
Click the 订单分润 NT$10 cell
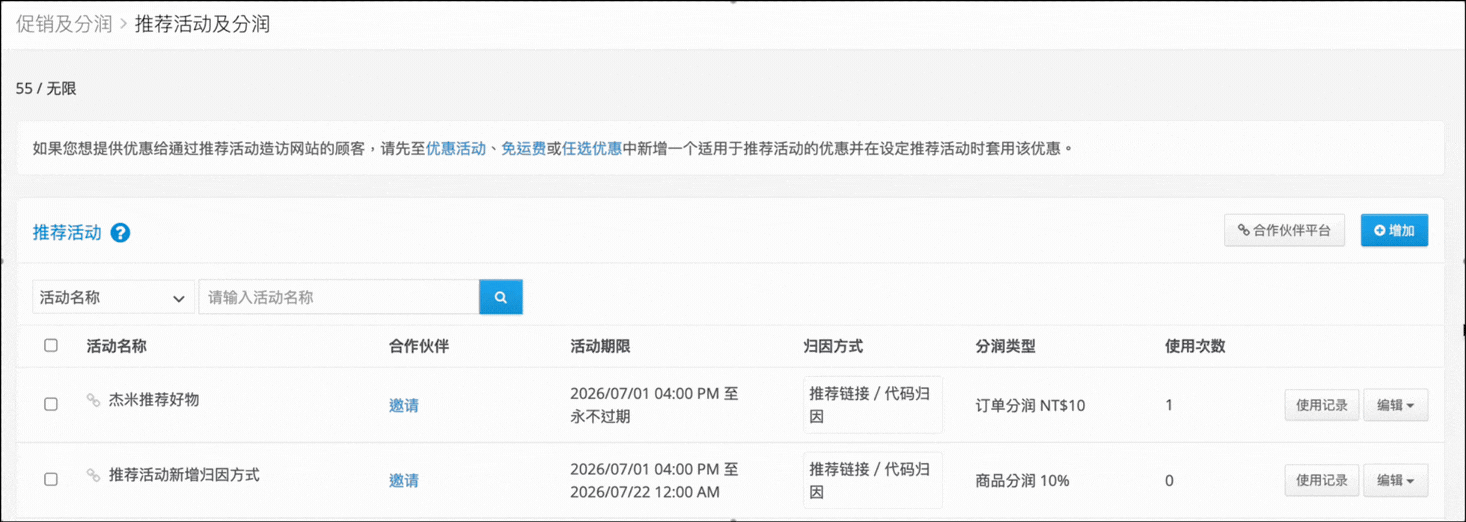click(1030, 405)
